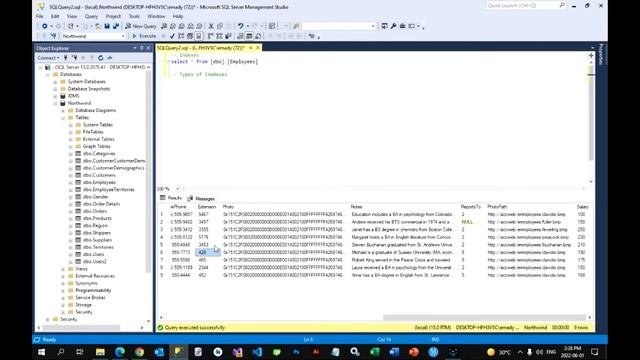Select the dbo.Products table
The width and height of the screenshot is (640, 360).
pyautogui.click(x=97, y=218)
